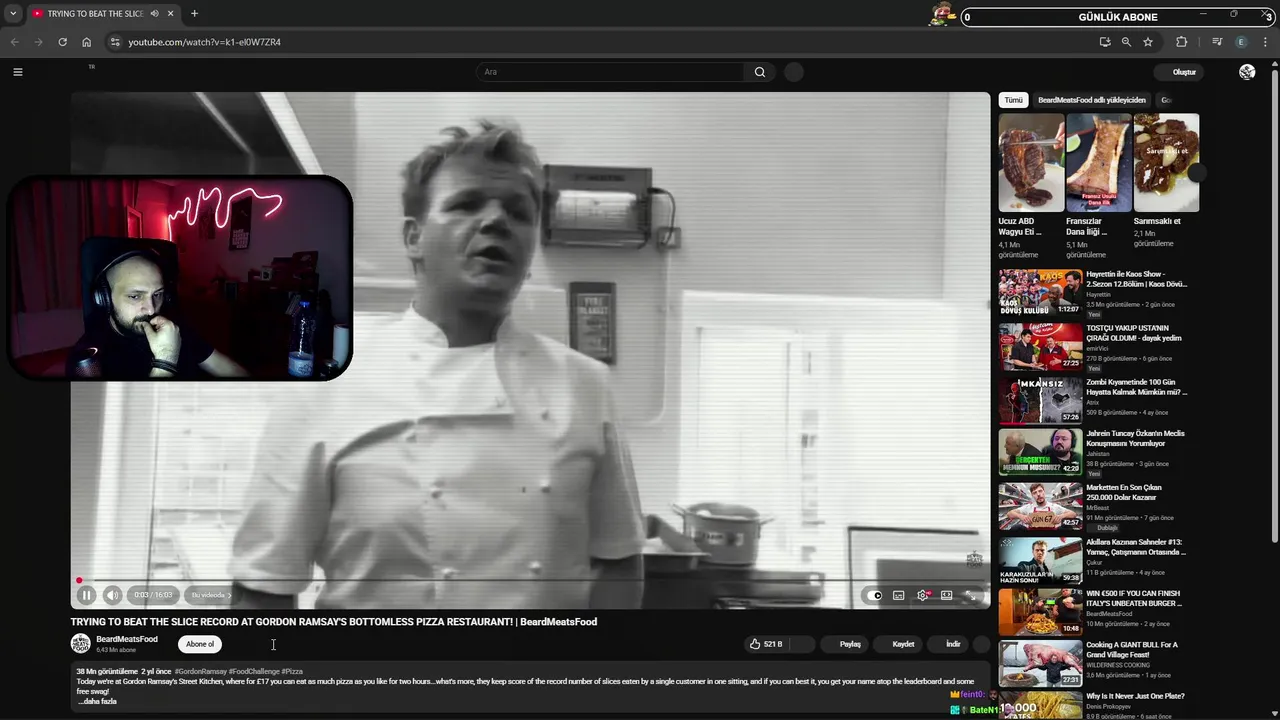Open 'Marketten En Son Çıkan' MrBeast video

[1040, 506]
